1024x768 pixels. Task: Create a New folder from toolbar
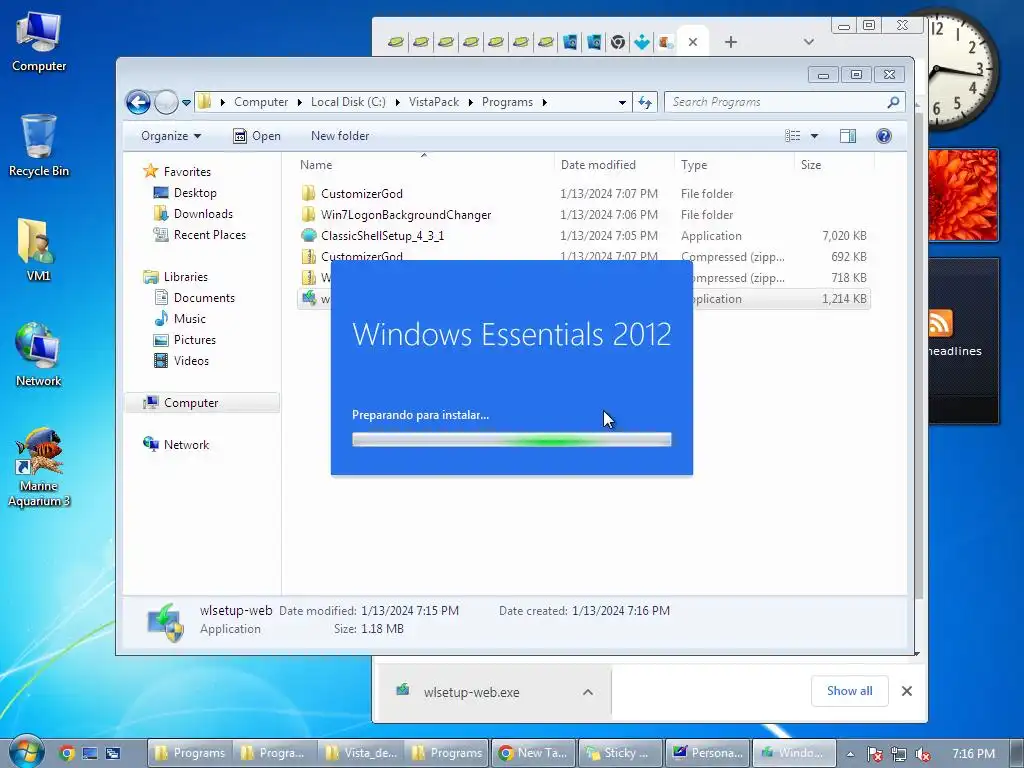[x=340, y=136]
